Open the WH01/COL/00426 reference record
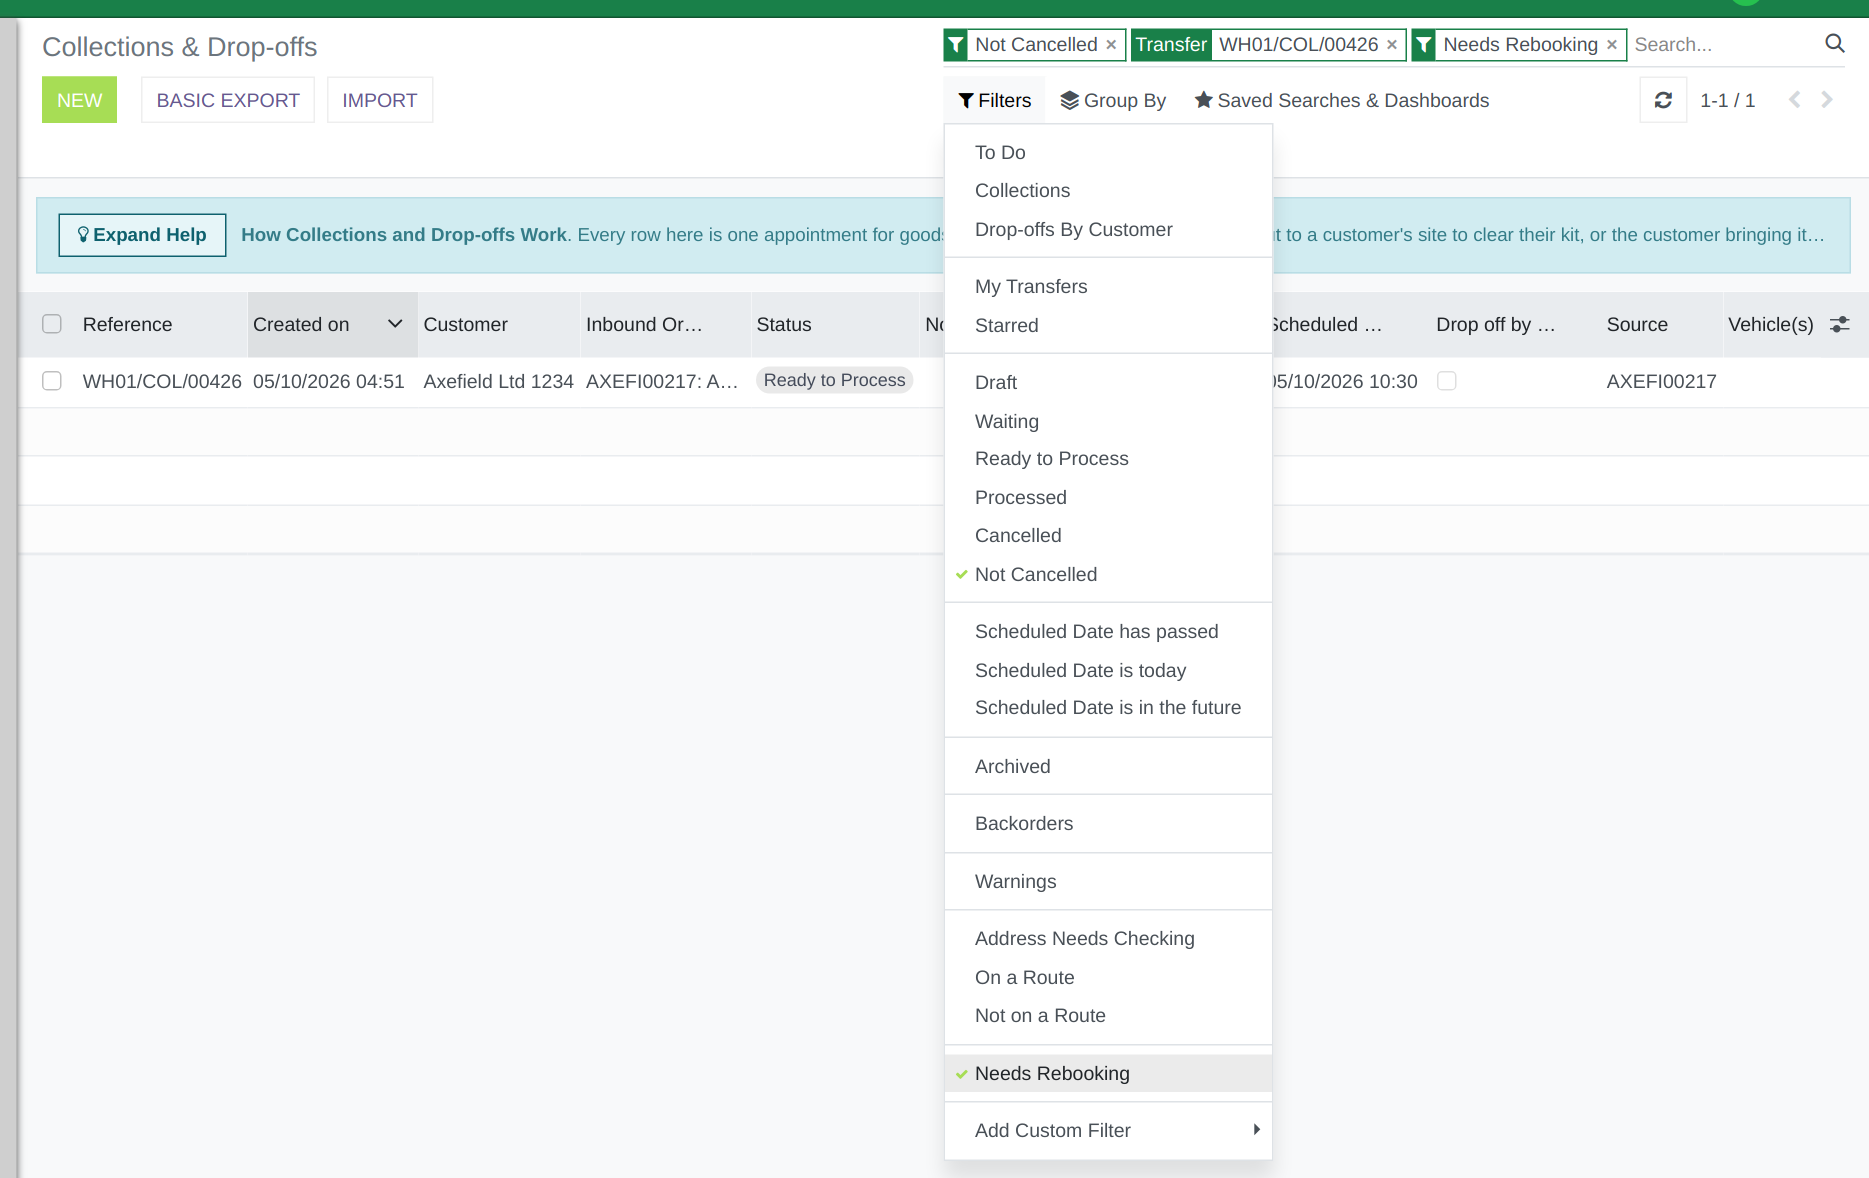The height and width of the screenshot is (1178, 1869). (162, 381)
